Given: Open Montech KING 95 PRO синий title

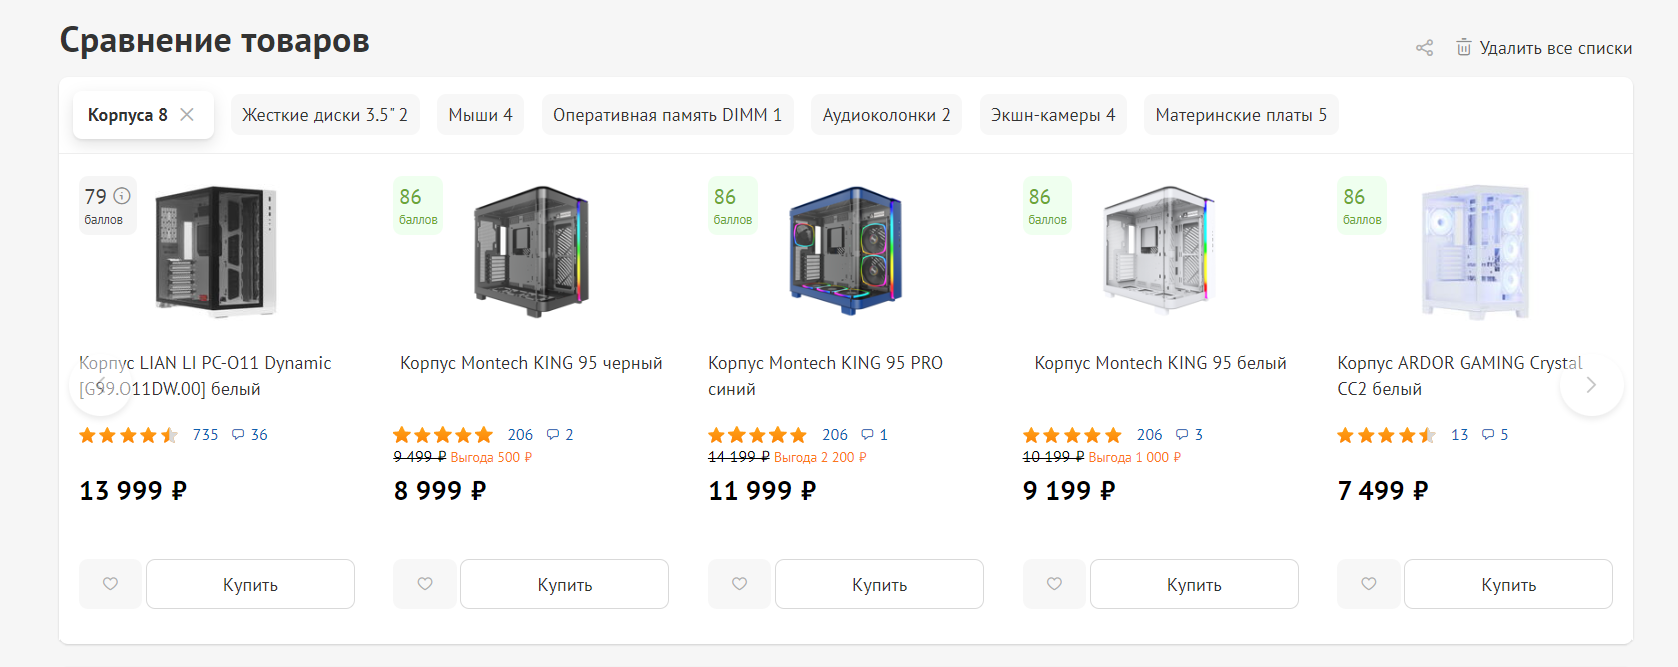Looking at the screenshot, I should pos(825,376).
